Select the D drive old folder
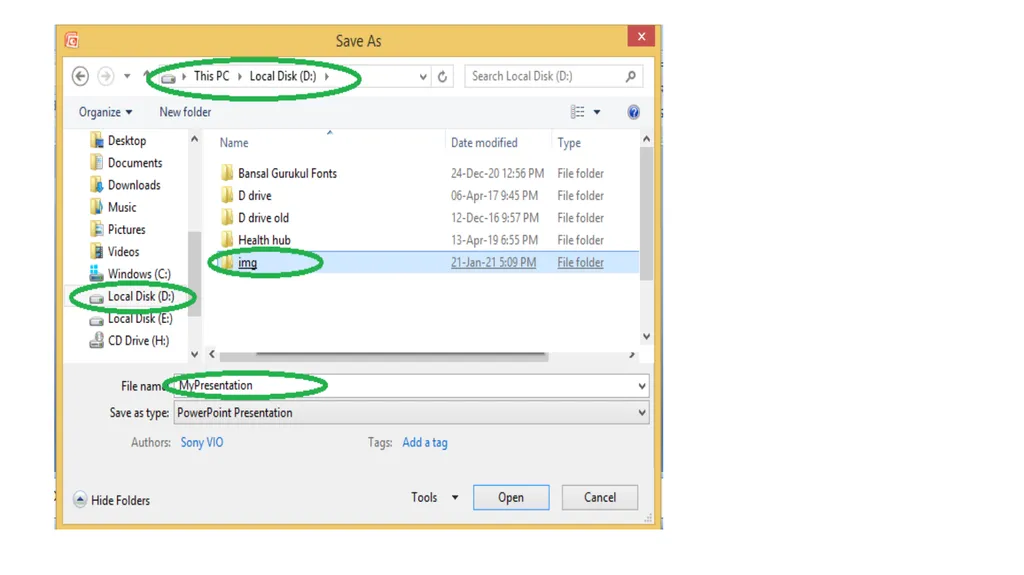 [263, 218]
